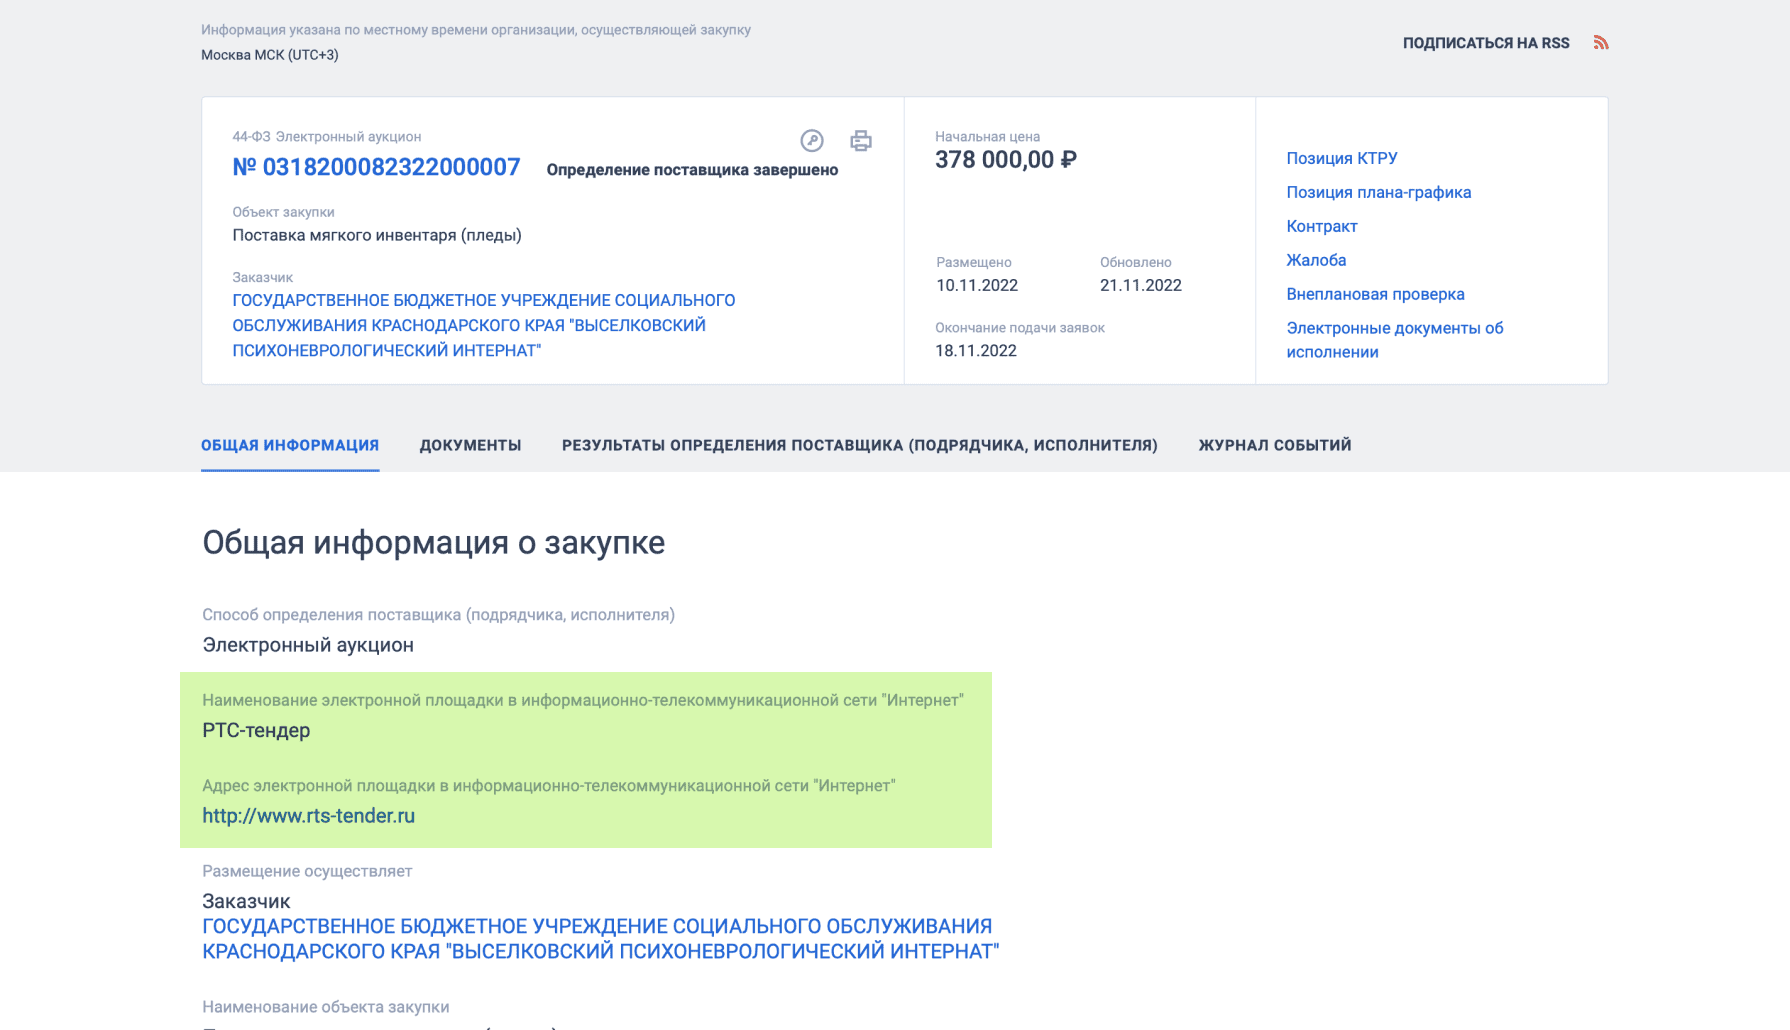This screenshot has width=1790, height=1030.
Task: Open the Позиция плана-графика link
Action: 1378,192
